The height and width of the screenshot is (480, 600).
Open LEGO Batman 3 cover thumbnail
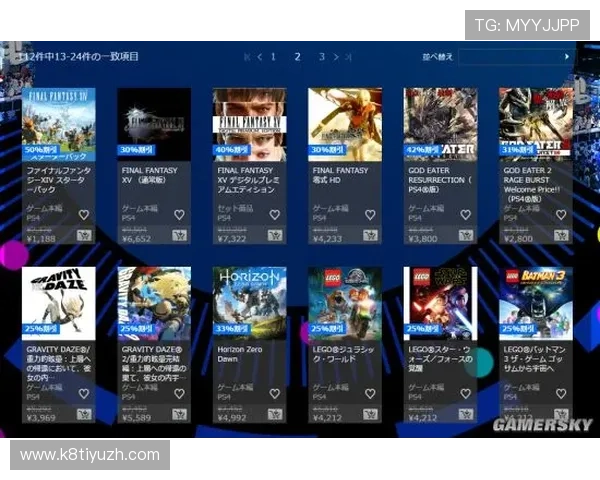[x=536, y=304]
